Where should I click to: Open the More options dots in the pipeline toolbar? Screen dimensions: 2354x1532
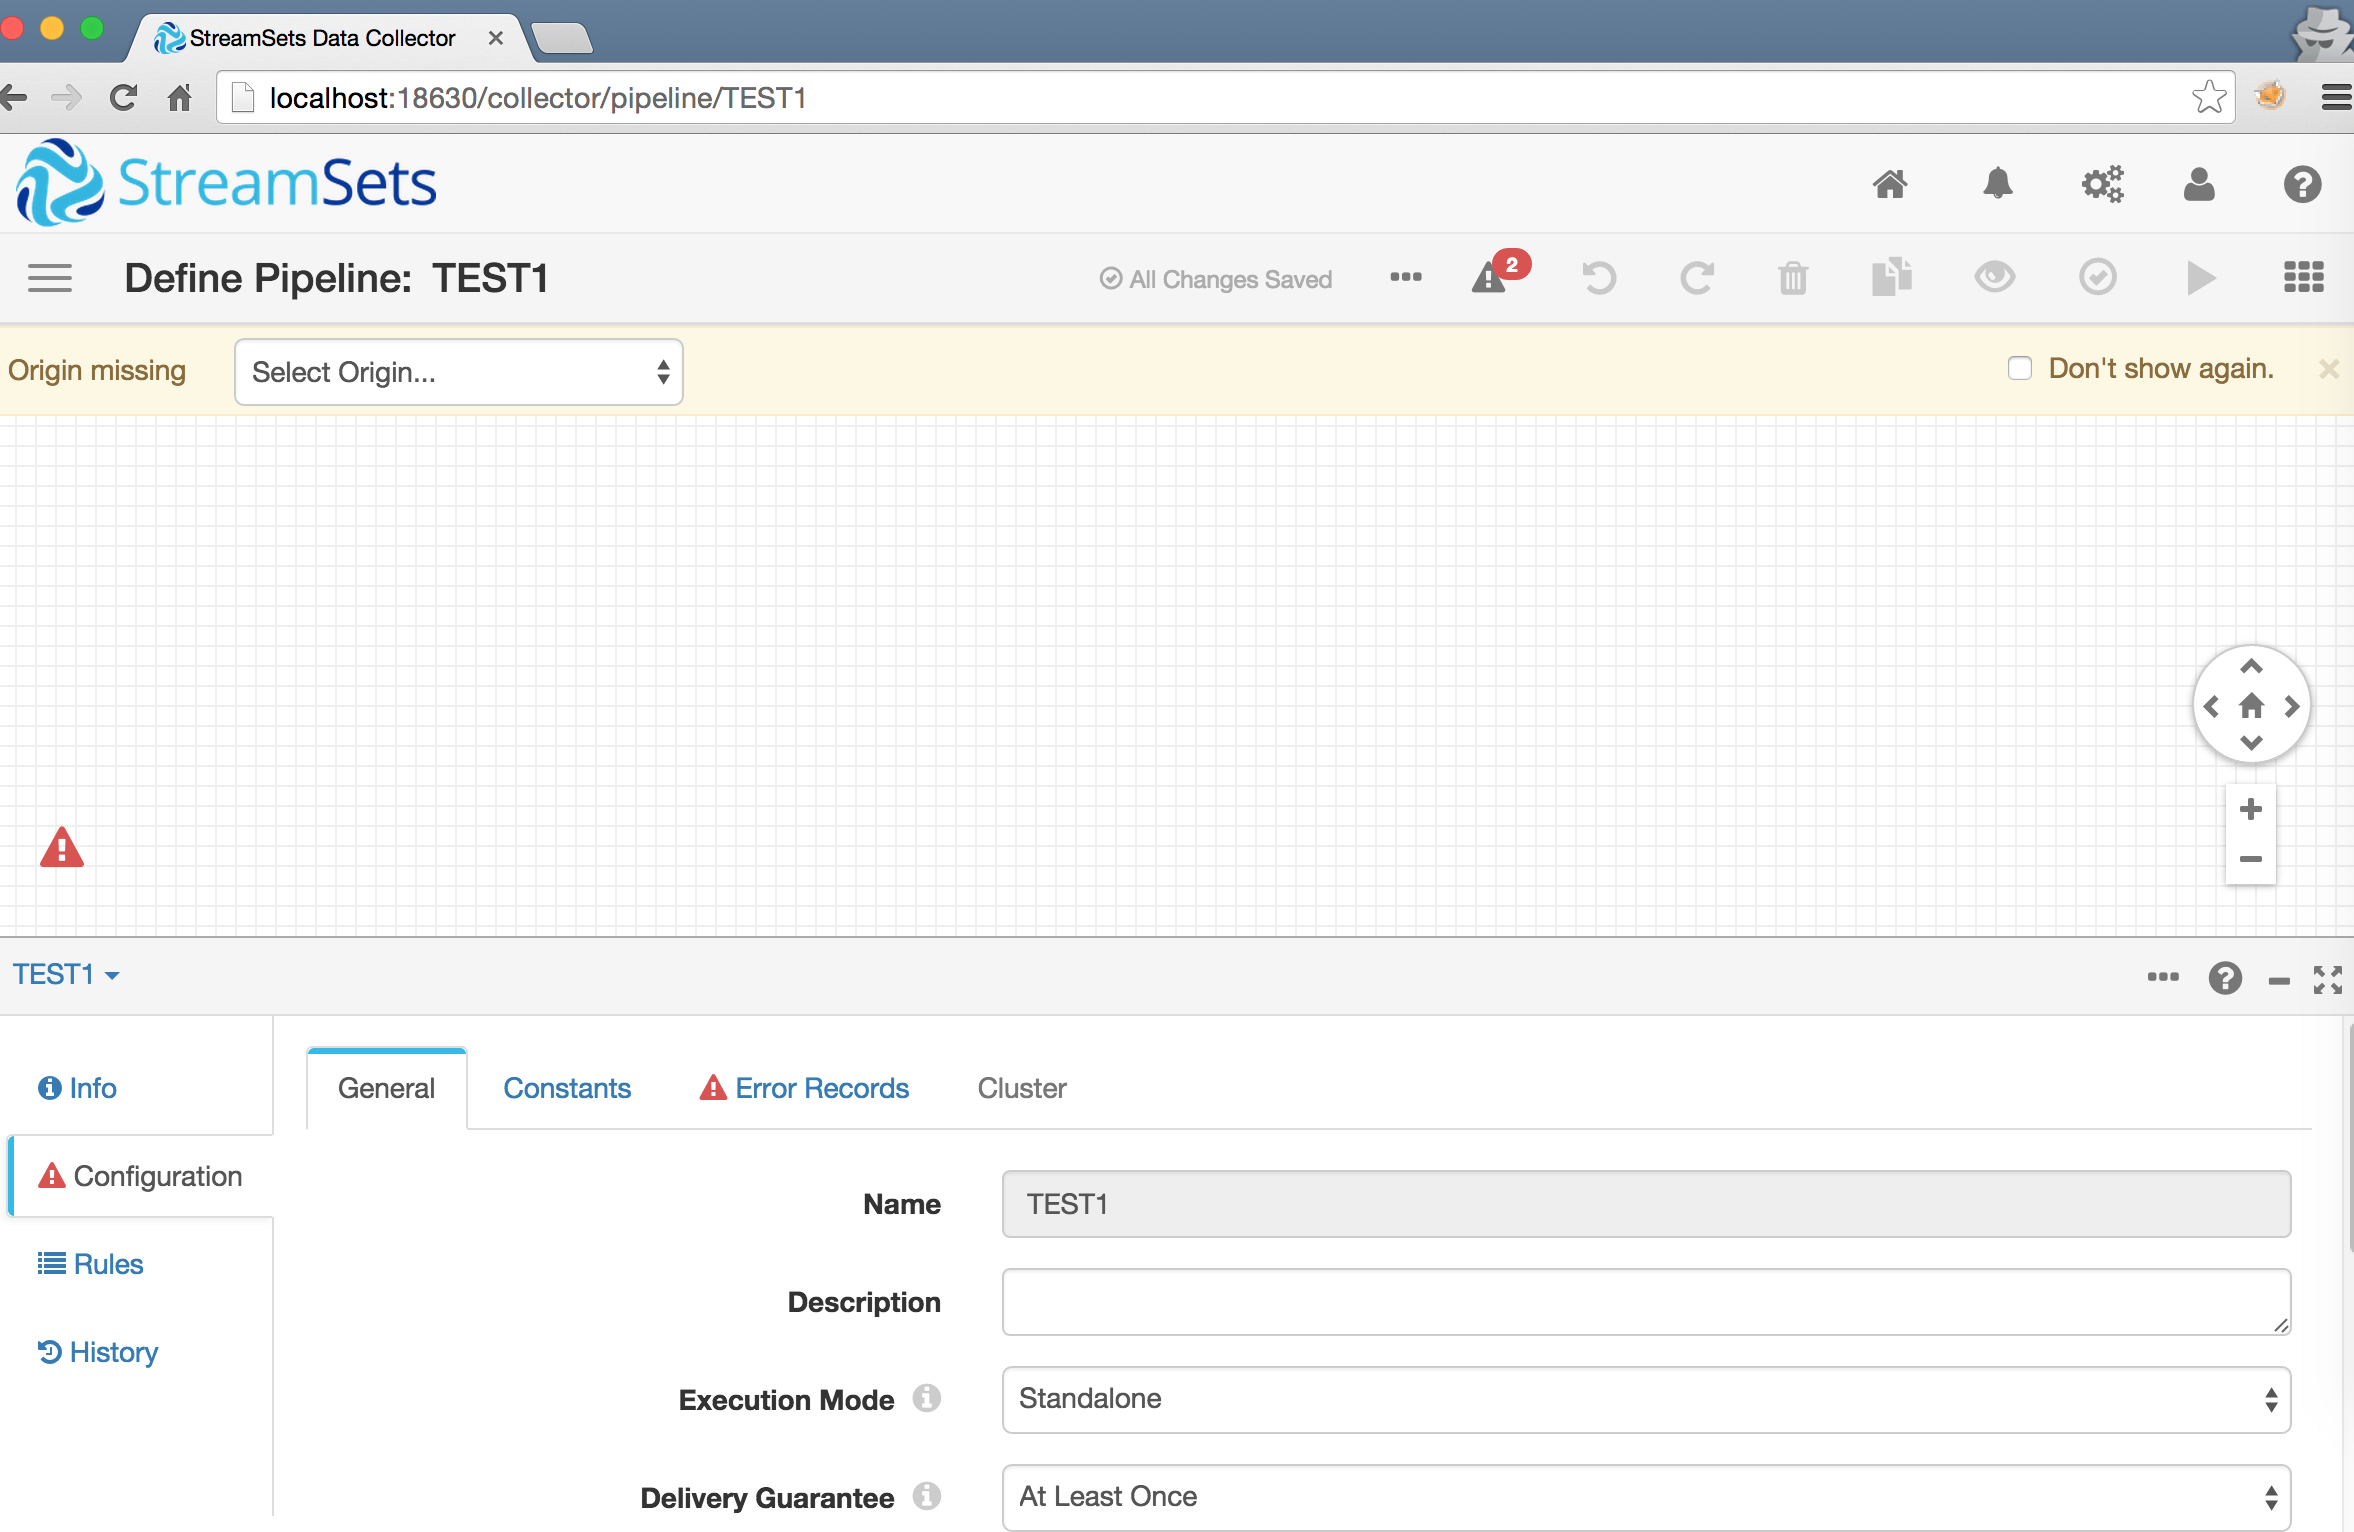tap(1406, 277)
